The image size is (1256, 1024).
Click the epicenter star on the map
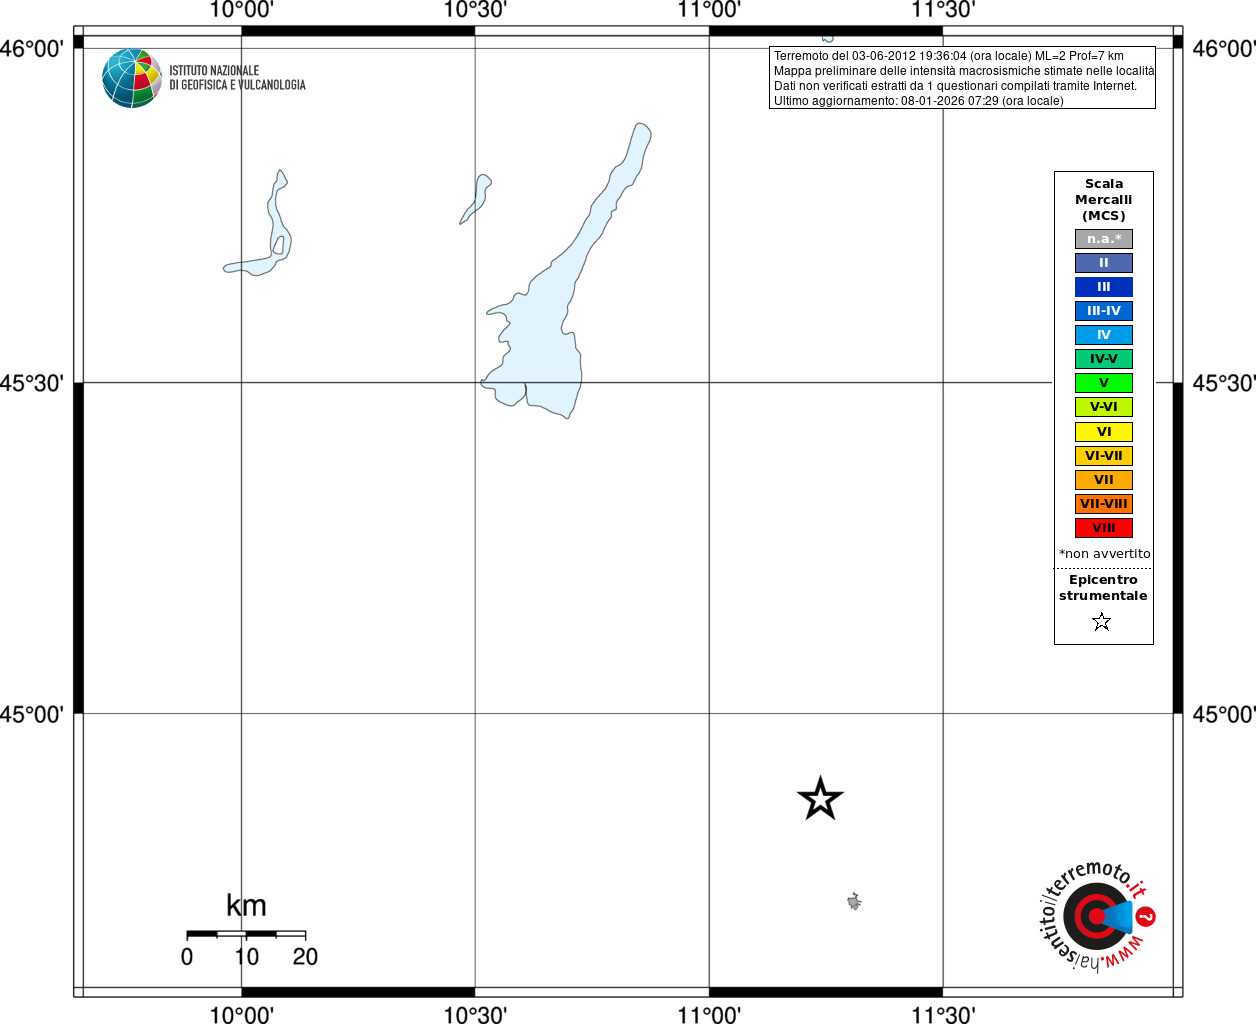[820, 799]
